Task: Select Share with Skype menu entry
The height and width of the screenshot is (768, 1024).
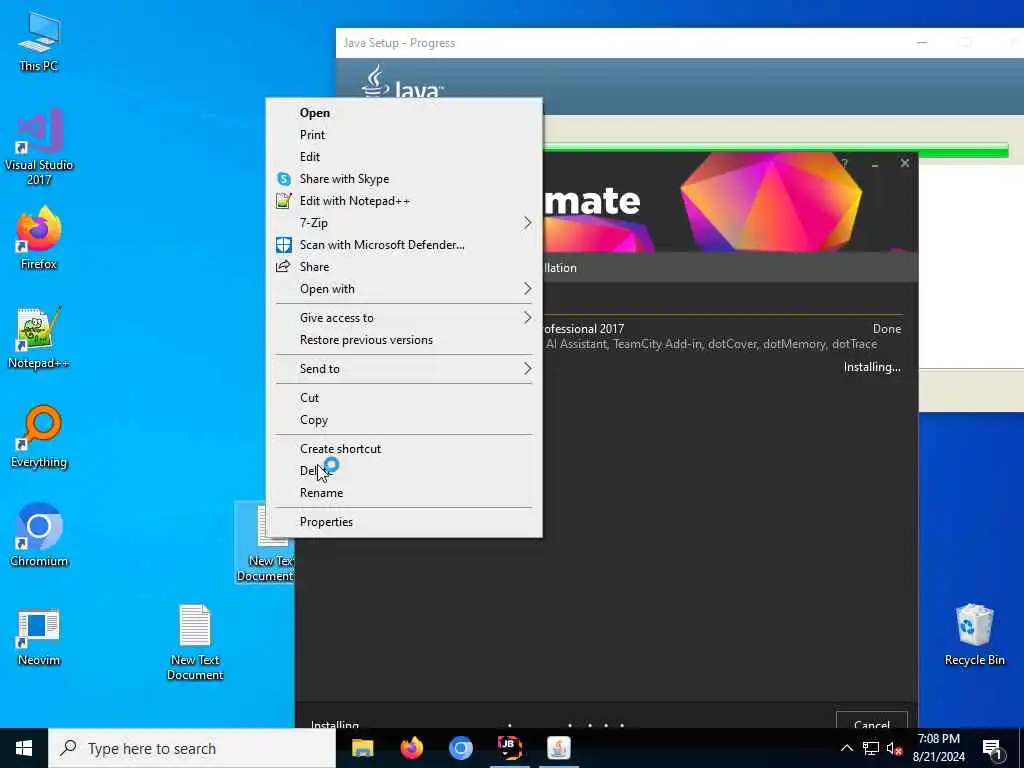Action: click(x=404, y=179)
